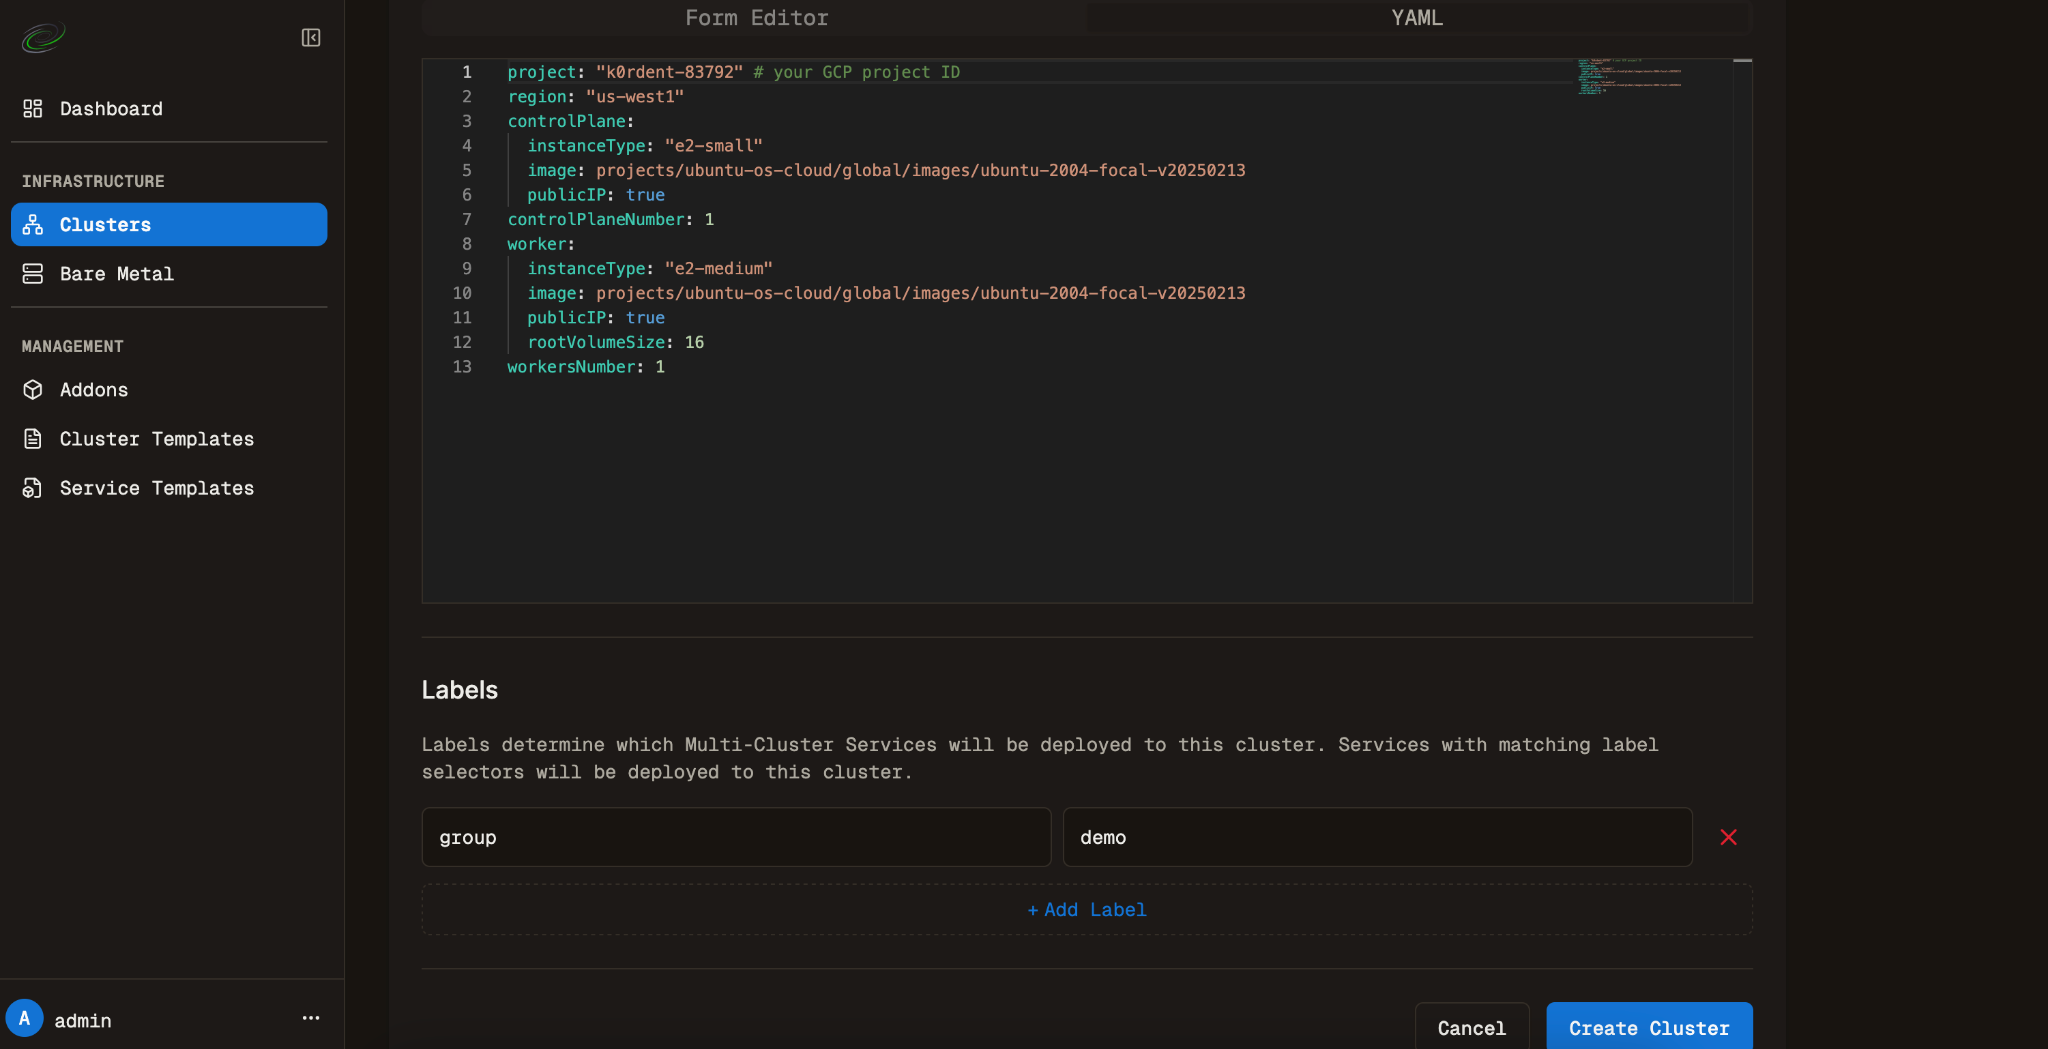Click the Clusters network icon
The image size is (2048, 1049).
33,225
